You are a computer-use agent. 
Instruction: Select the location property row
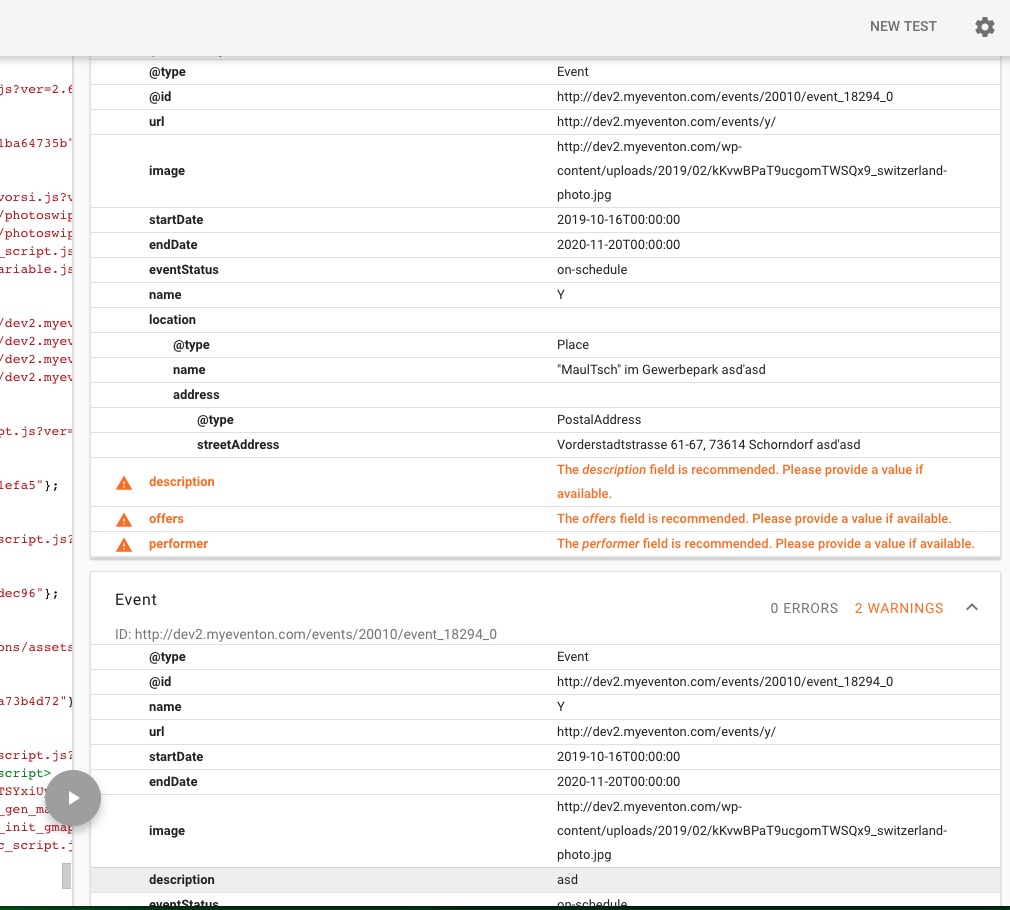tap(545, 320)
